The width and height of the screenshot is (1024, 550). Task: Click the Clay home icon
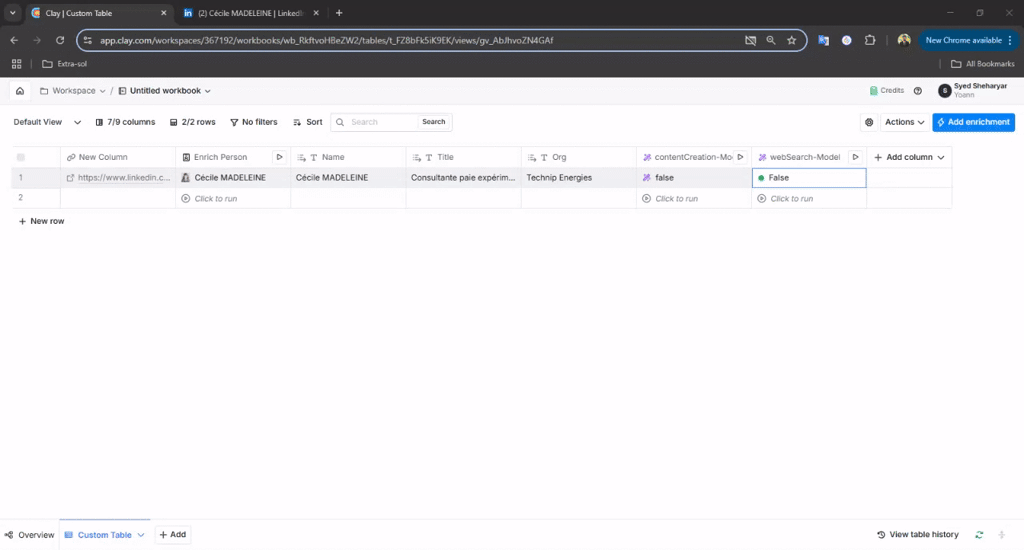(x=20, y=91)
